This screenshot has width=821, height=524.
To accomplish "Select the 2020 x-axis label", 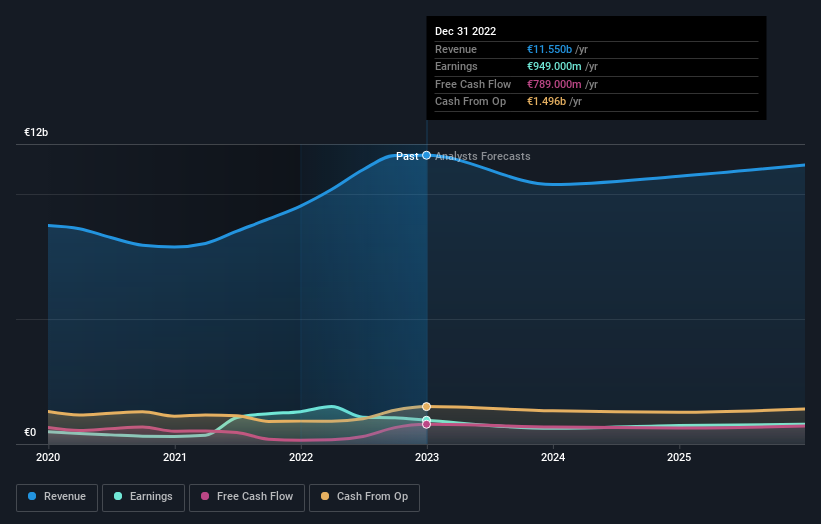I will 48,457.
